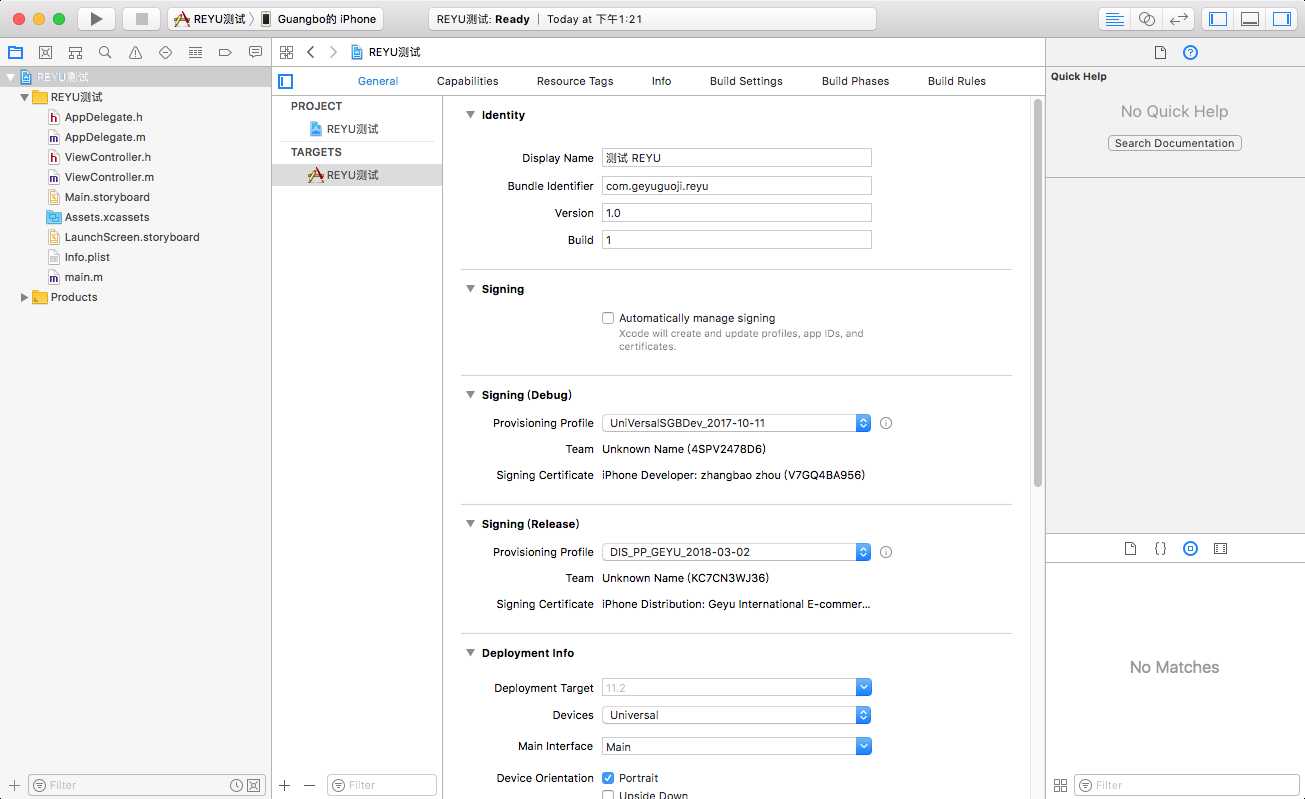Select the Version editor button
This screenshot has width=1305, height=799.
1180,19
